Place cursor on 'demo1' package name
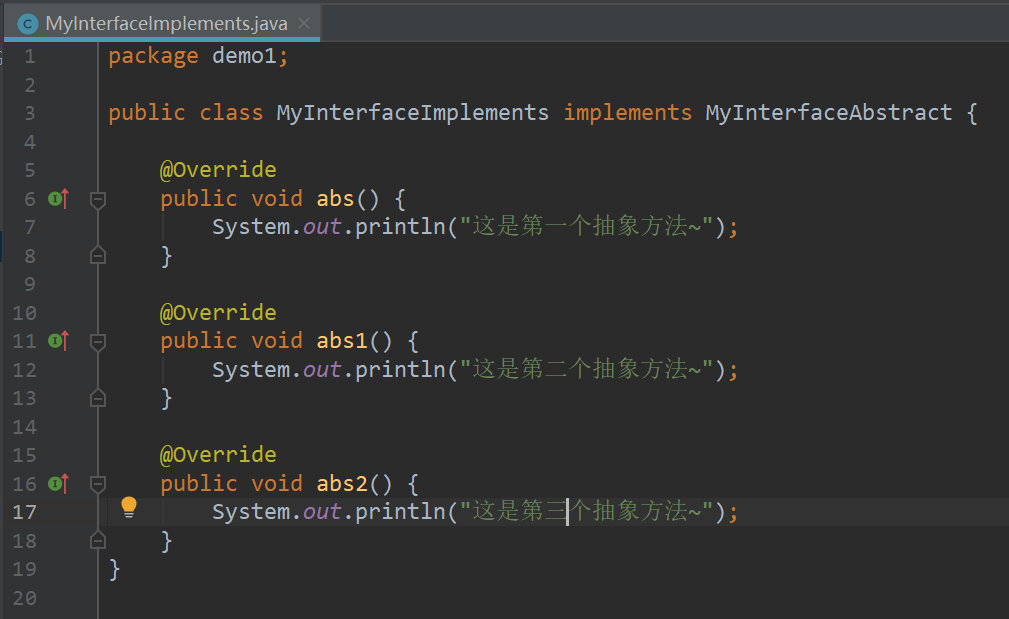 245,56
